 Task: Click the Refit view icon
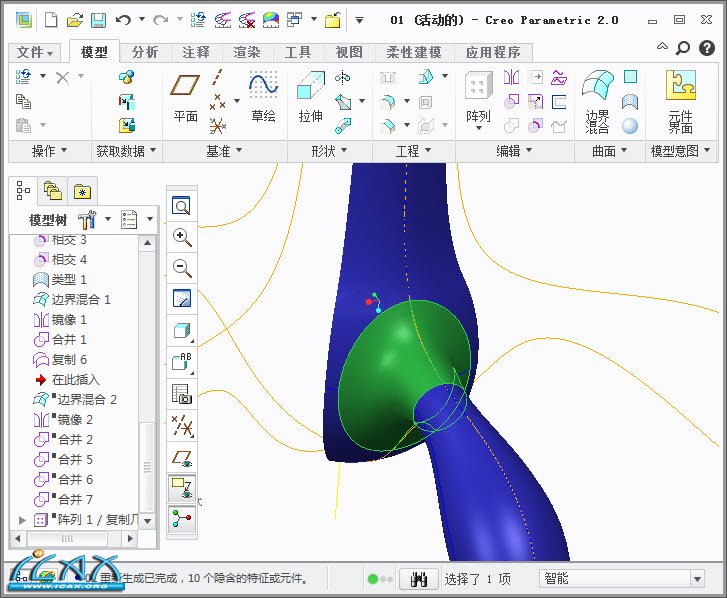pos(182,207)
